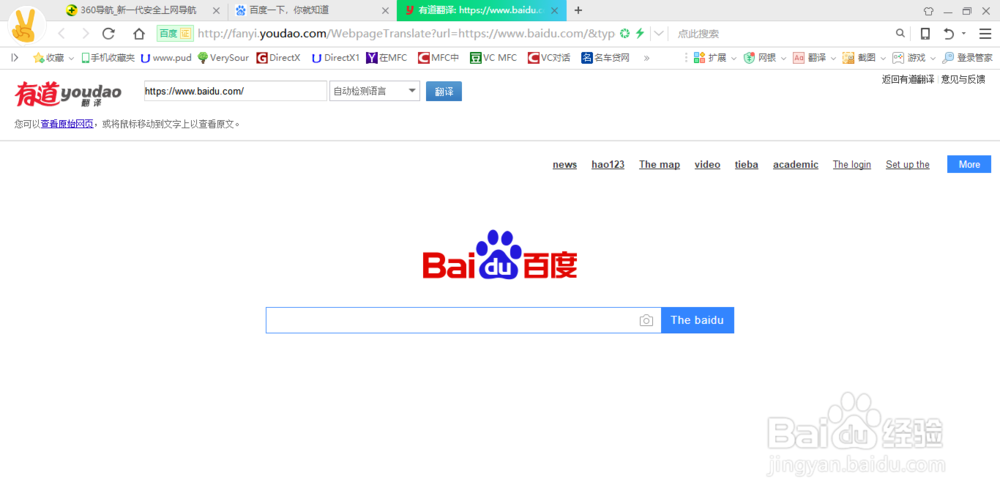Show more bookmarks with » chevron
The height and width of the screenshot is (499, 1000).
[x=647, y=57]
